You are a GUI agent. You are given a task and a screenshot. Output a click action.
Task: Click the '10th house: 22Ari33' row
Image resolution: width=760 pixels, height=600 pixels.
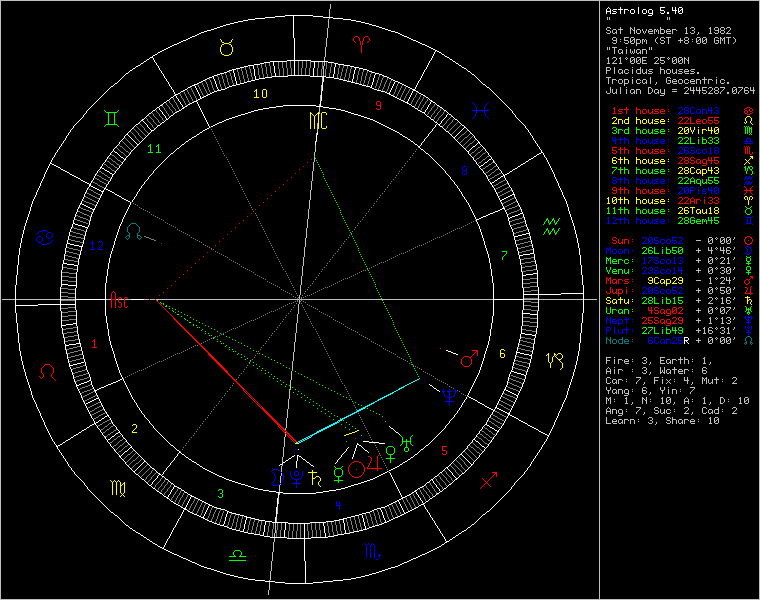click(x=679, y=201)
